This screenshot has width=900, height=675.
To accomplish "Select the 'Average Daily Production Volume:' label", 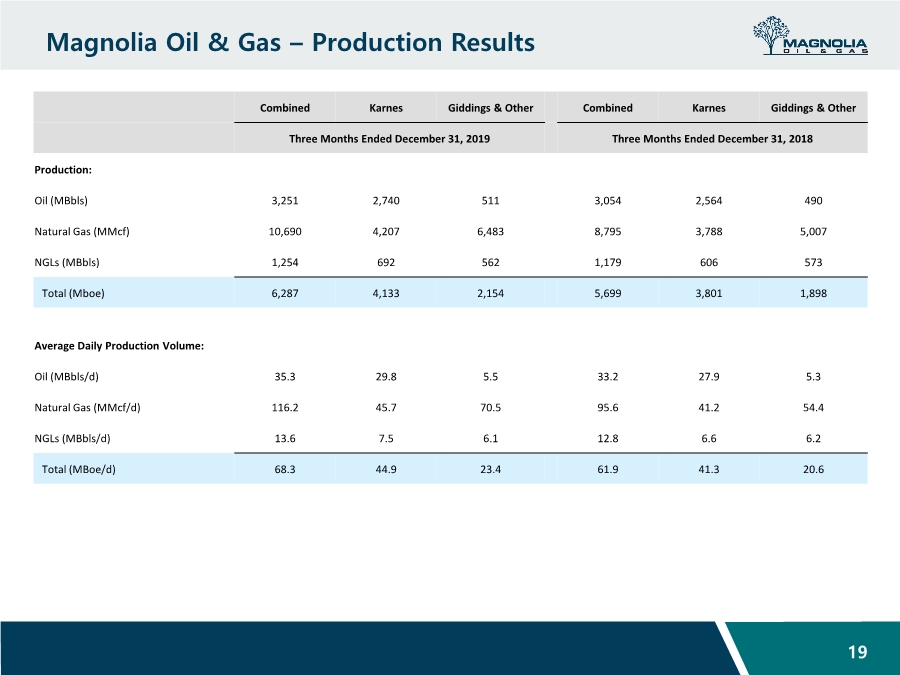I will [x=119, y=346].
